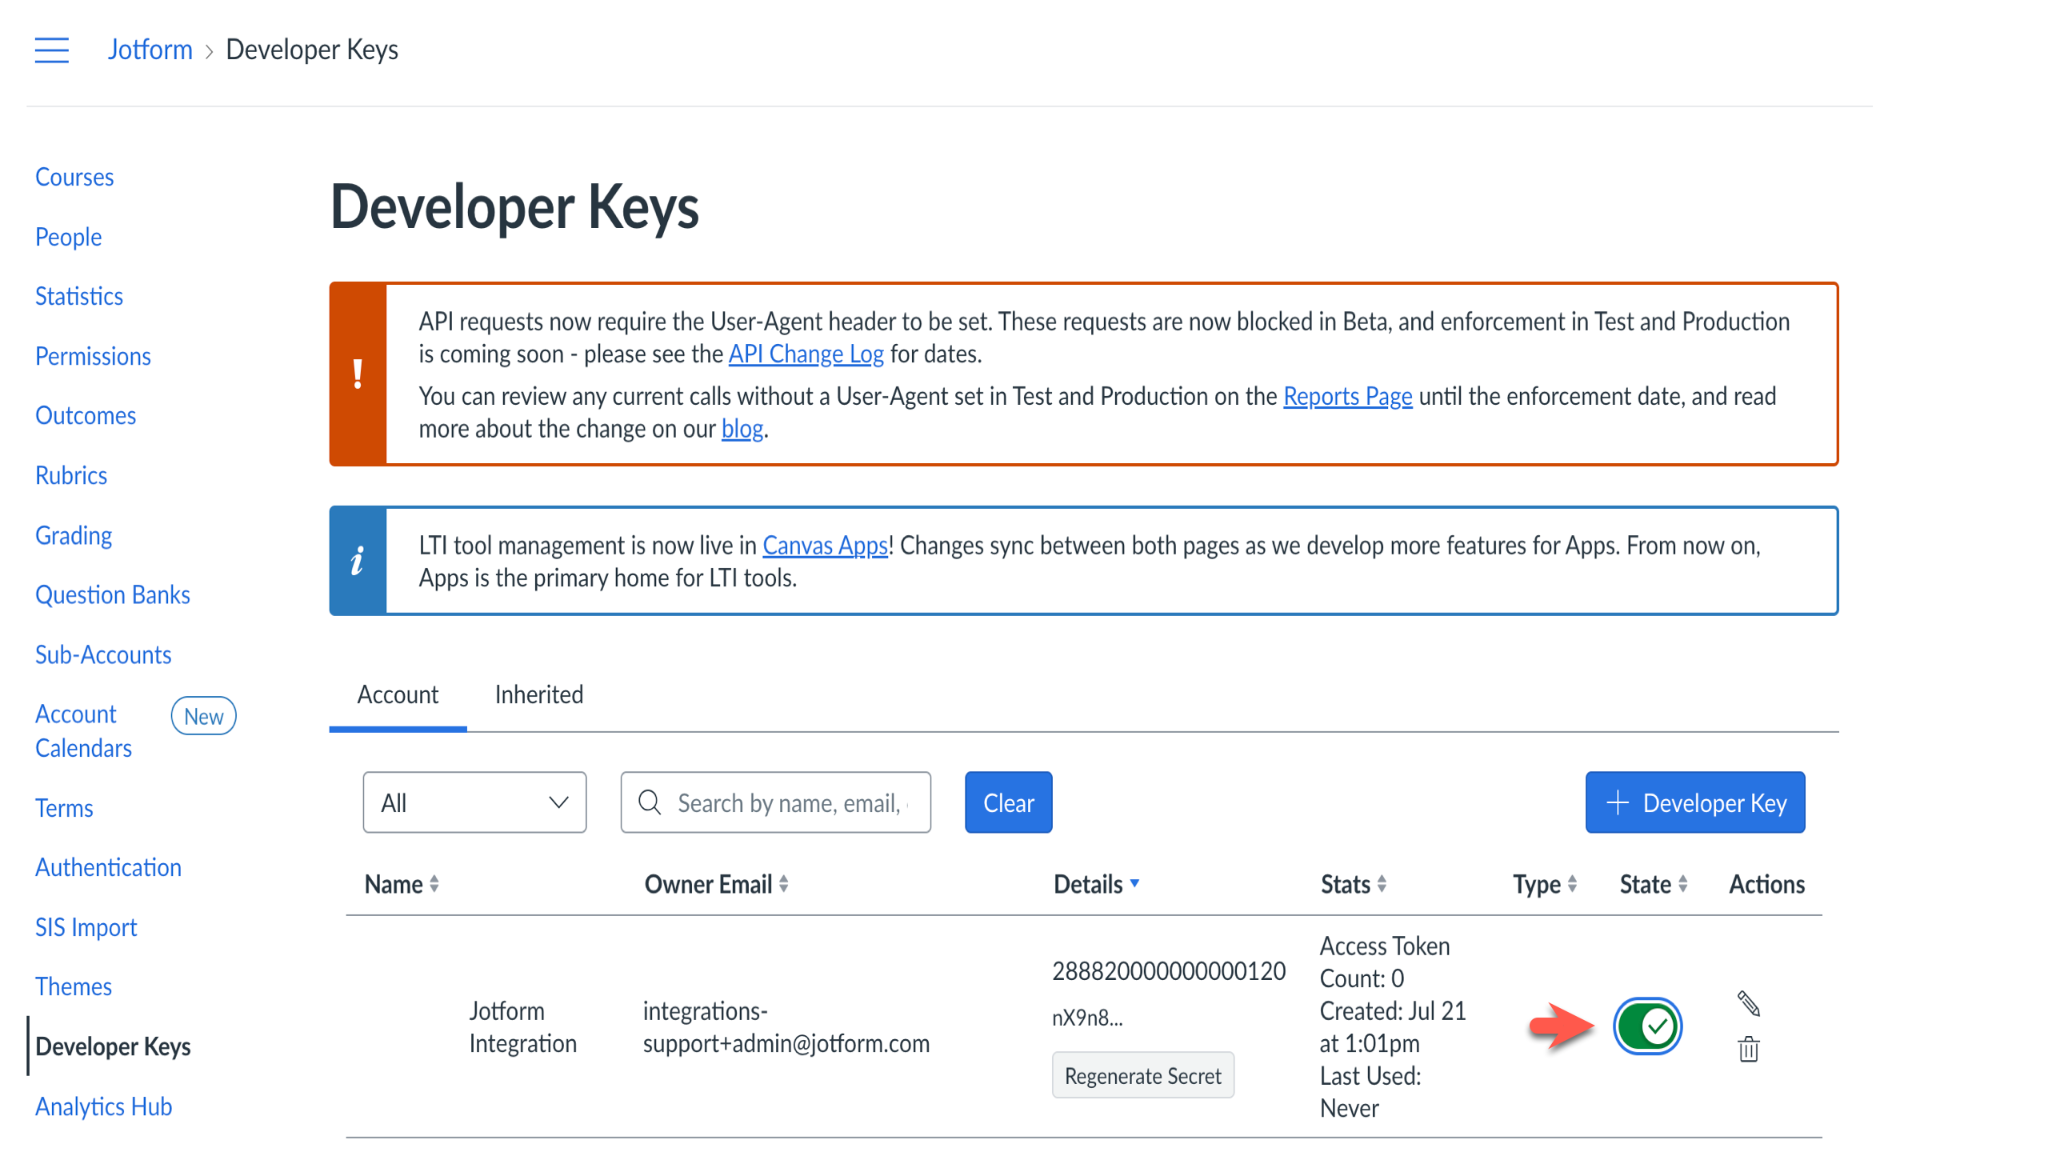
Task: Open the Canvas Apps link
Action: point(825,546)
